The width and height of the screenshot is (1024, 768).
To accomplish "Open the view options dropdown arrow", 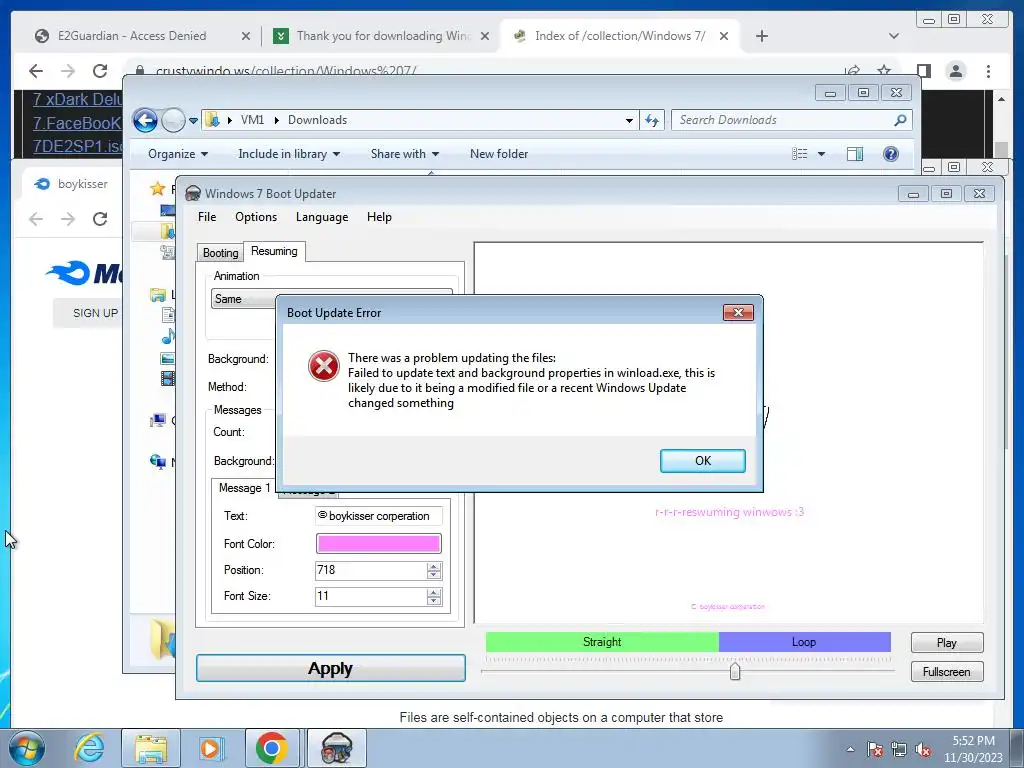I will point(822,154).
